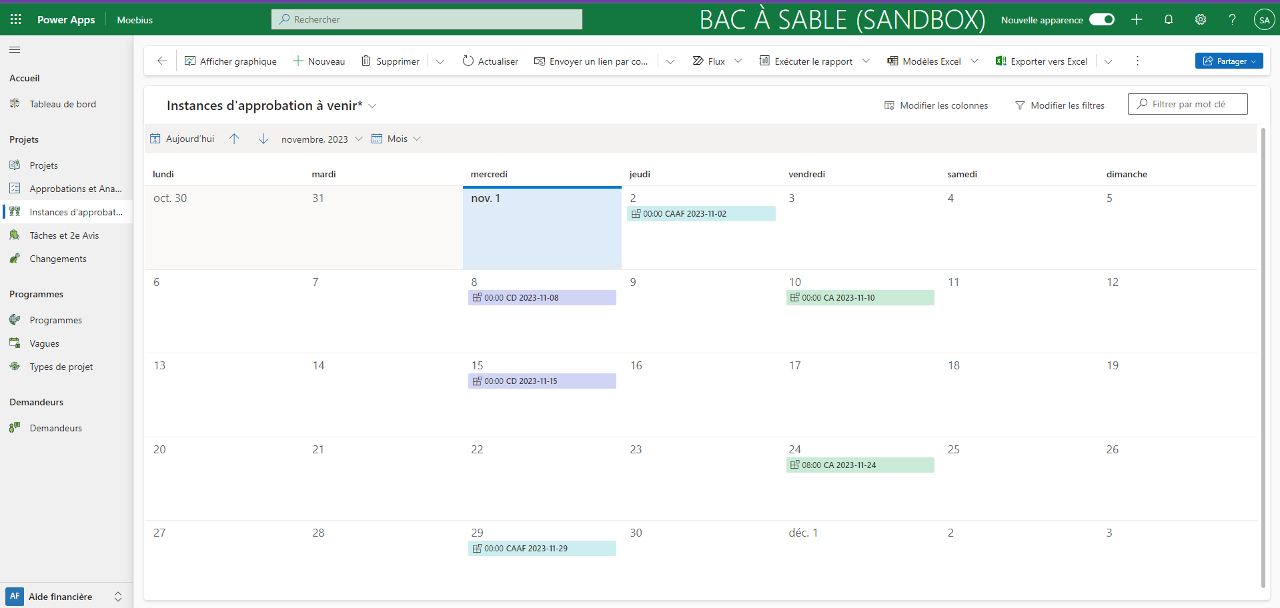Image resolution: width=1280 pixels, height=608 pixels.
Task: Click the Partager button
Action: (1229, 61)
